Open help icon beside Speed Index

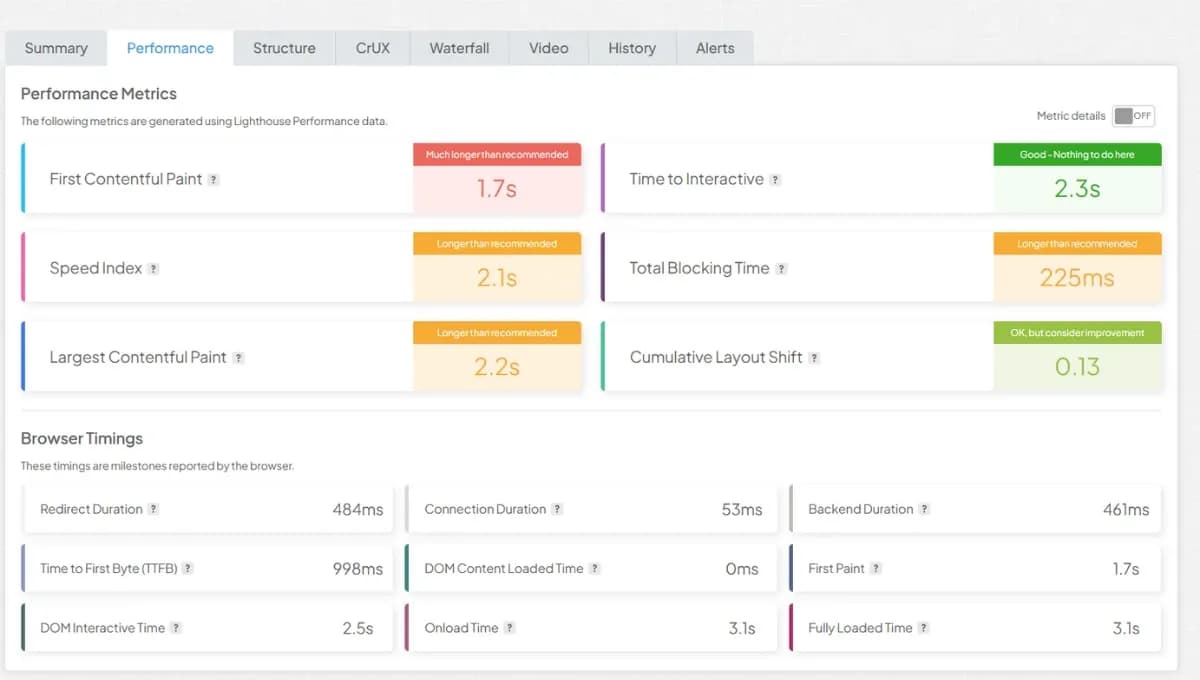tap(153, 269)
